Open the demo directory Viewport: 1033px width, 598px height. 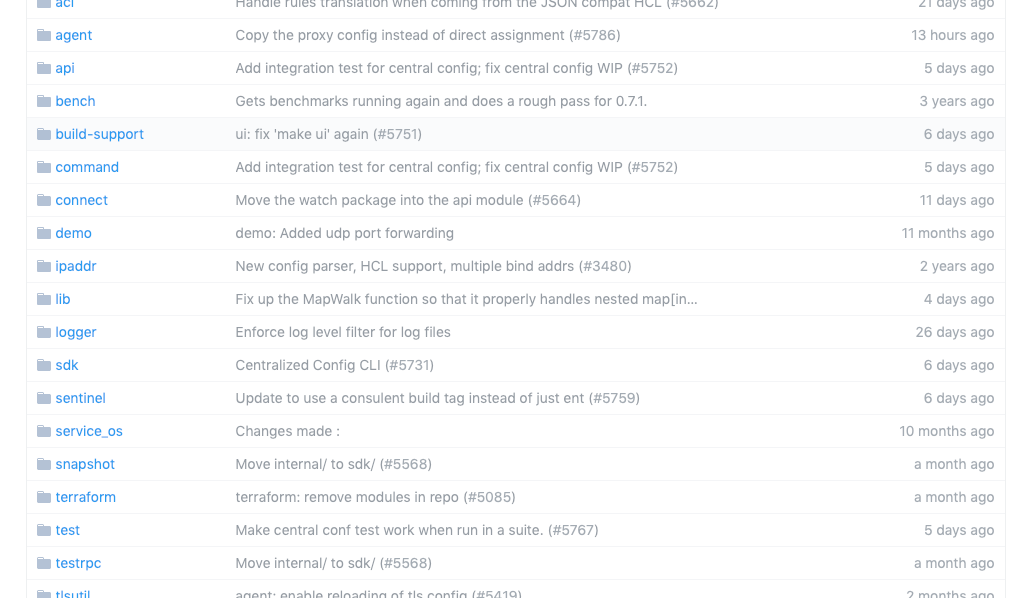(73, 233)
